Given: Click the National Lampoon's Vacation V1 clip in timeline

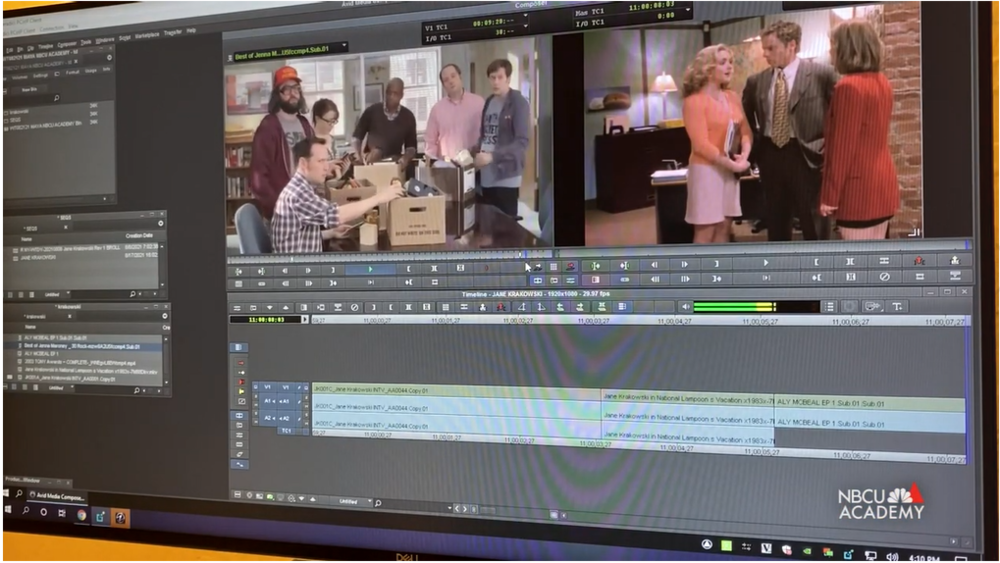Looking at the screenshot, I should (688, 398).
